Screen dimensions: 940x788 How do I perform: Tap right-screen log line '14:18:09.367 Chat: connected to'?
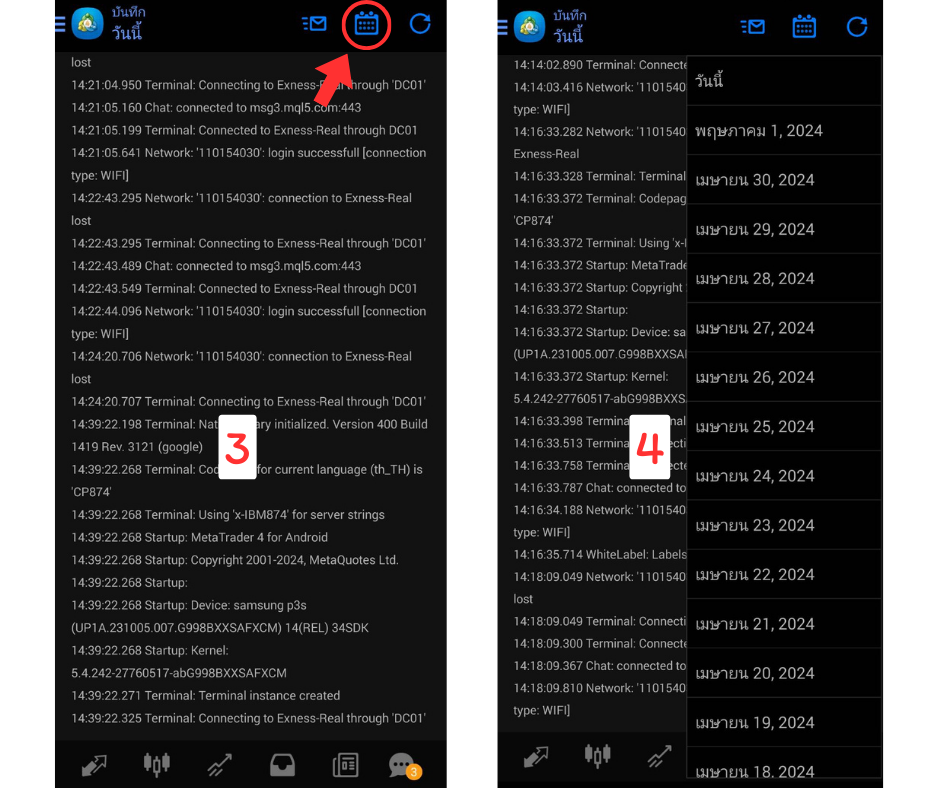click(x=600, y=666)
